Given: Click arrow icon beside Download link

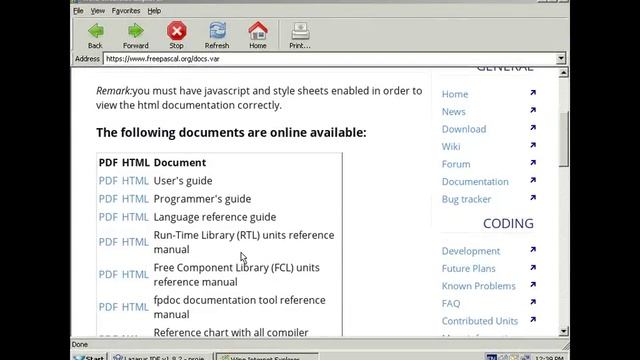Looking at the screenshot, I should tap(533, 128).
